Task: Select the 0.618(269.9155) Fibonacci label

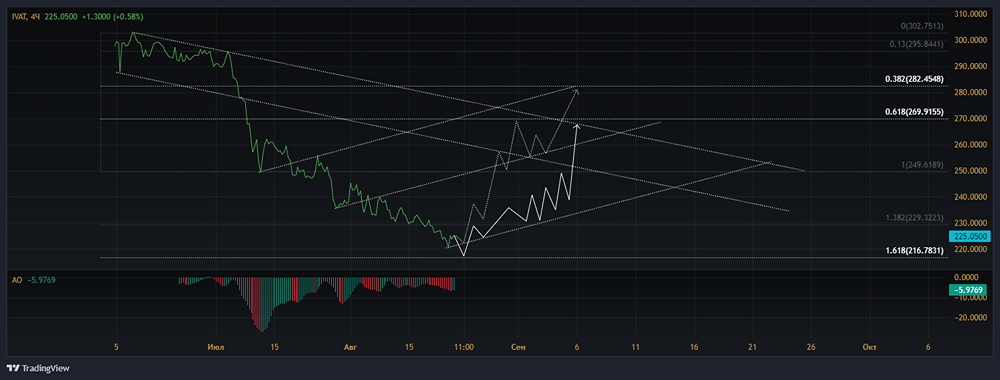Action: coord(915,112)
